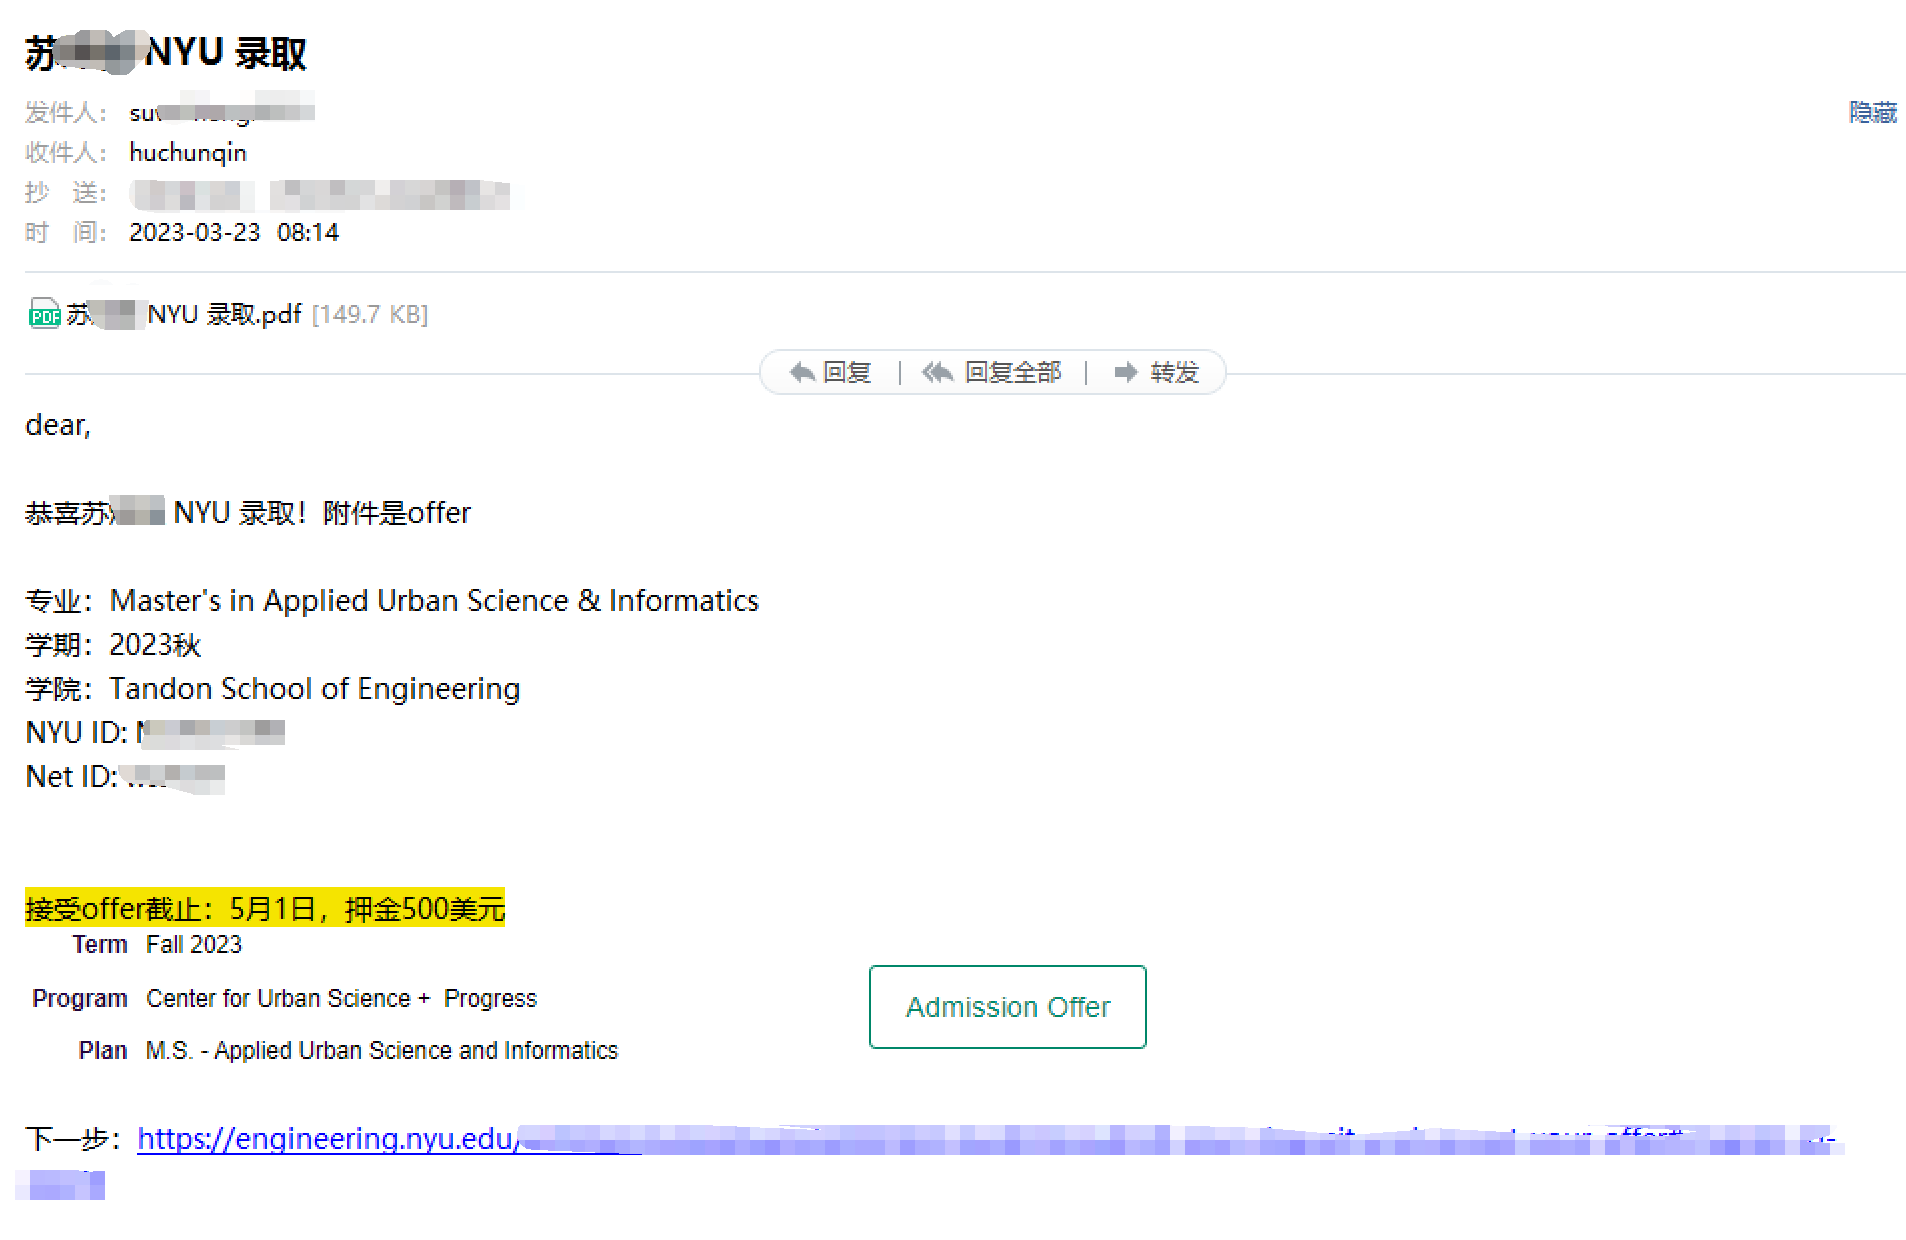Click the 发件人 sender label
The image size is (1906, 1240).
[65, 112]
